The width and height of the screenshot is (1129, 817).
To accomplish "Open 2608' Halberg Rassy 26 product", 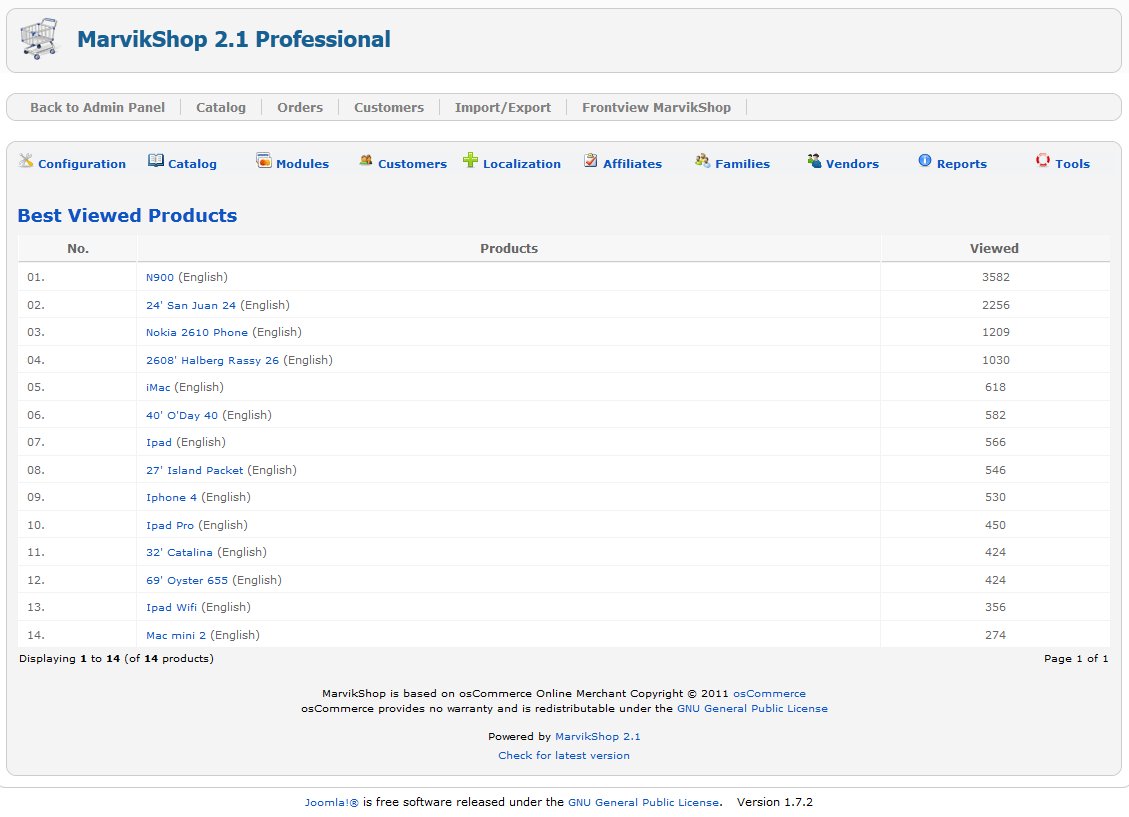I will point(212,361).
